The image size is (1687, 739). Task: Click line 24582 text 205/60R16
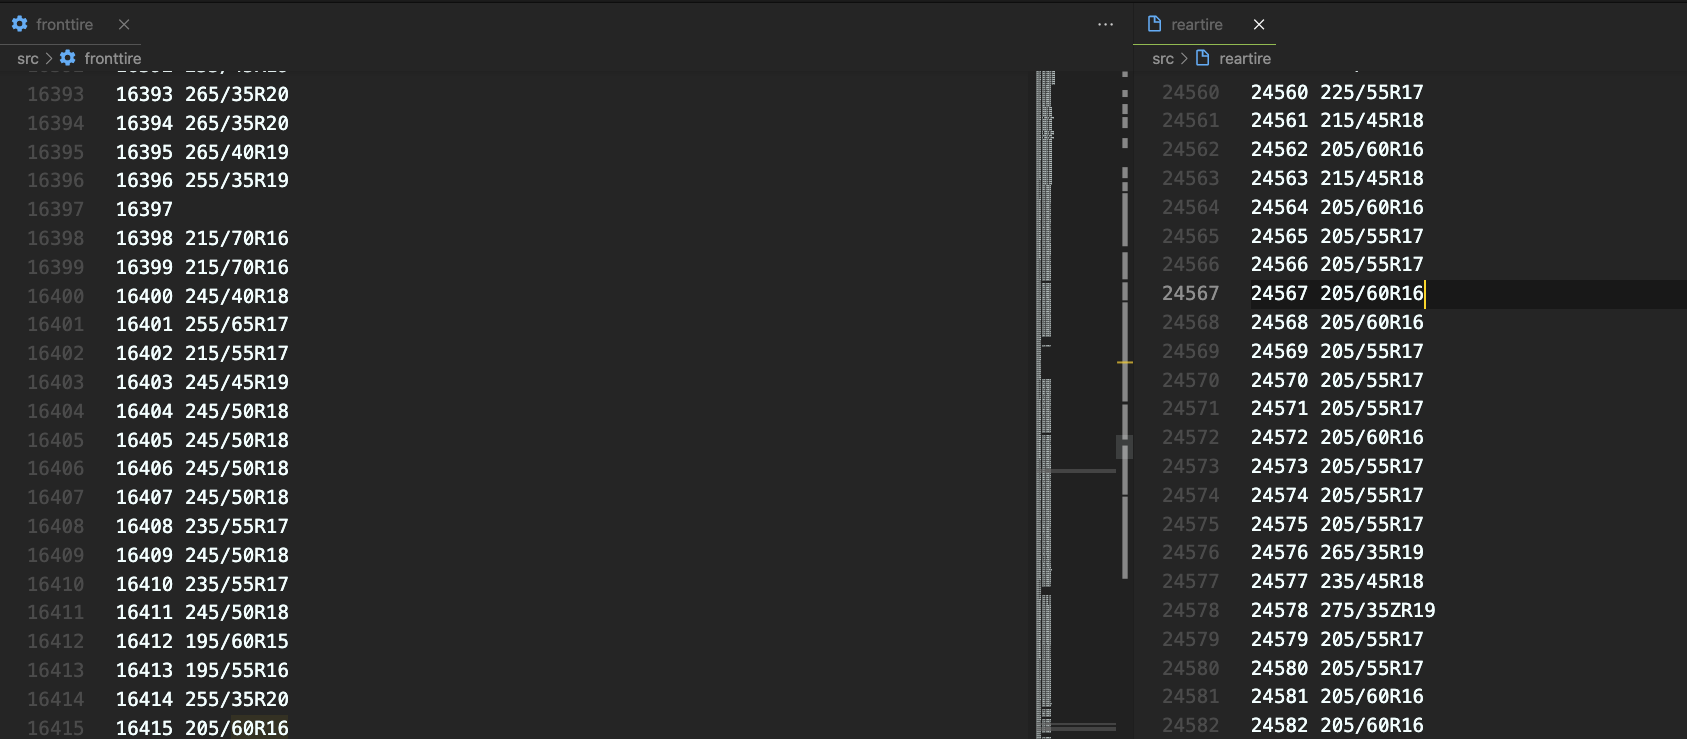coord(1372,725)
